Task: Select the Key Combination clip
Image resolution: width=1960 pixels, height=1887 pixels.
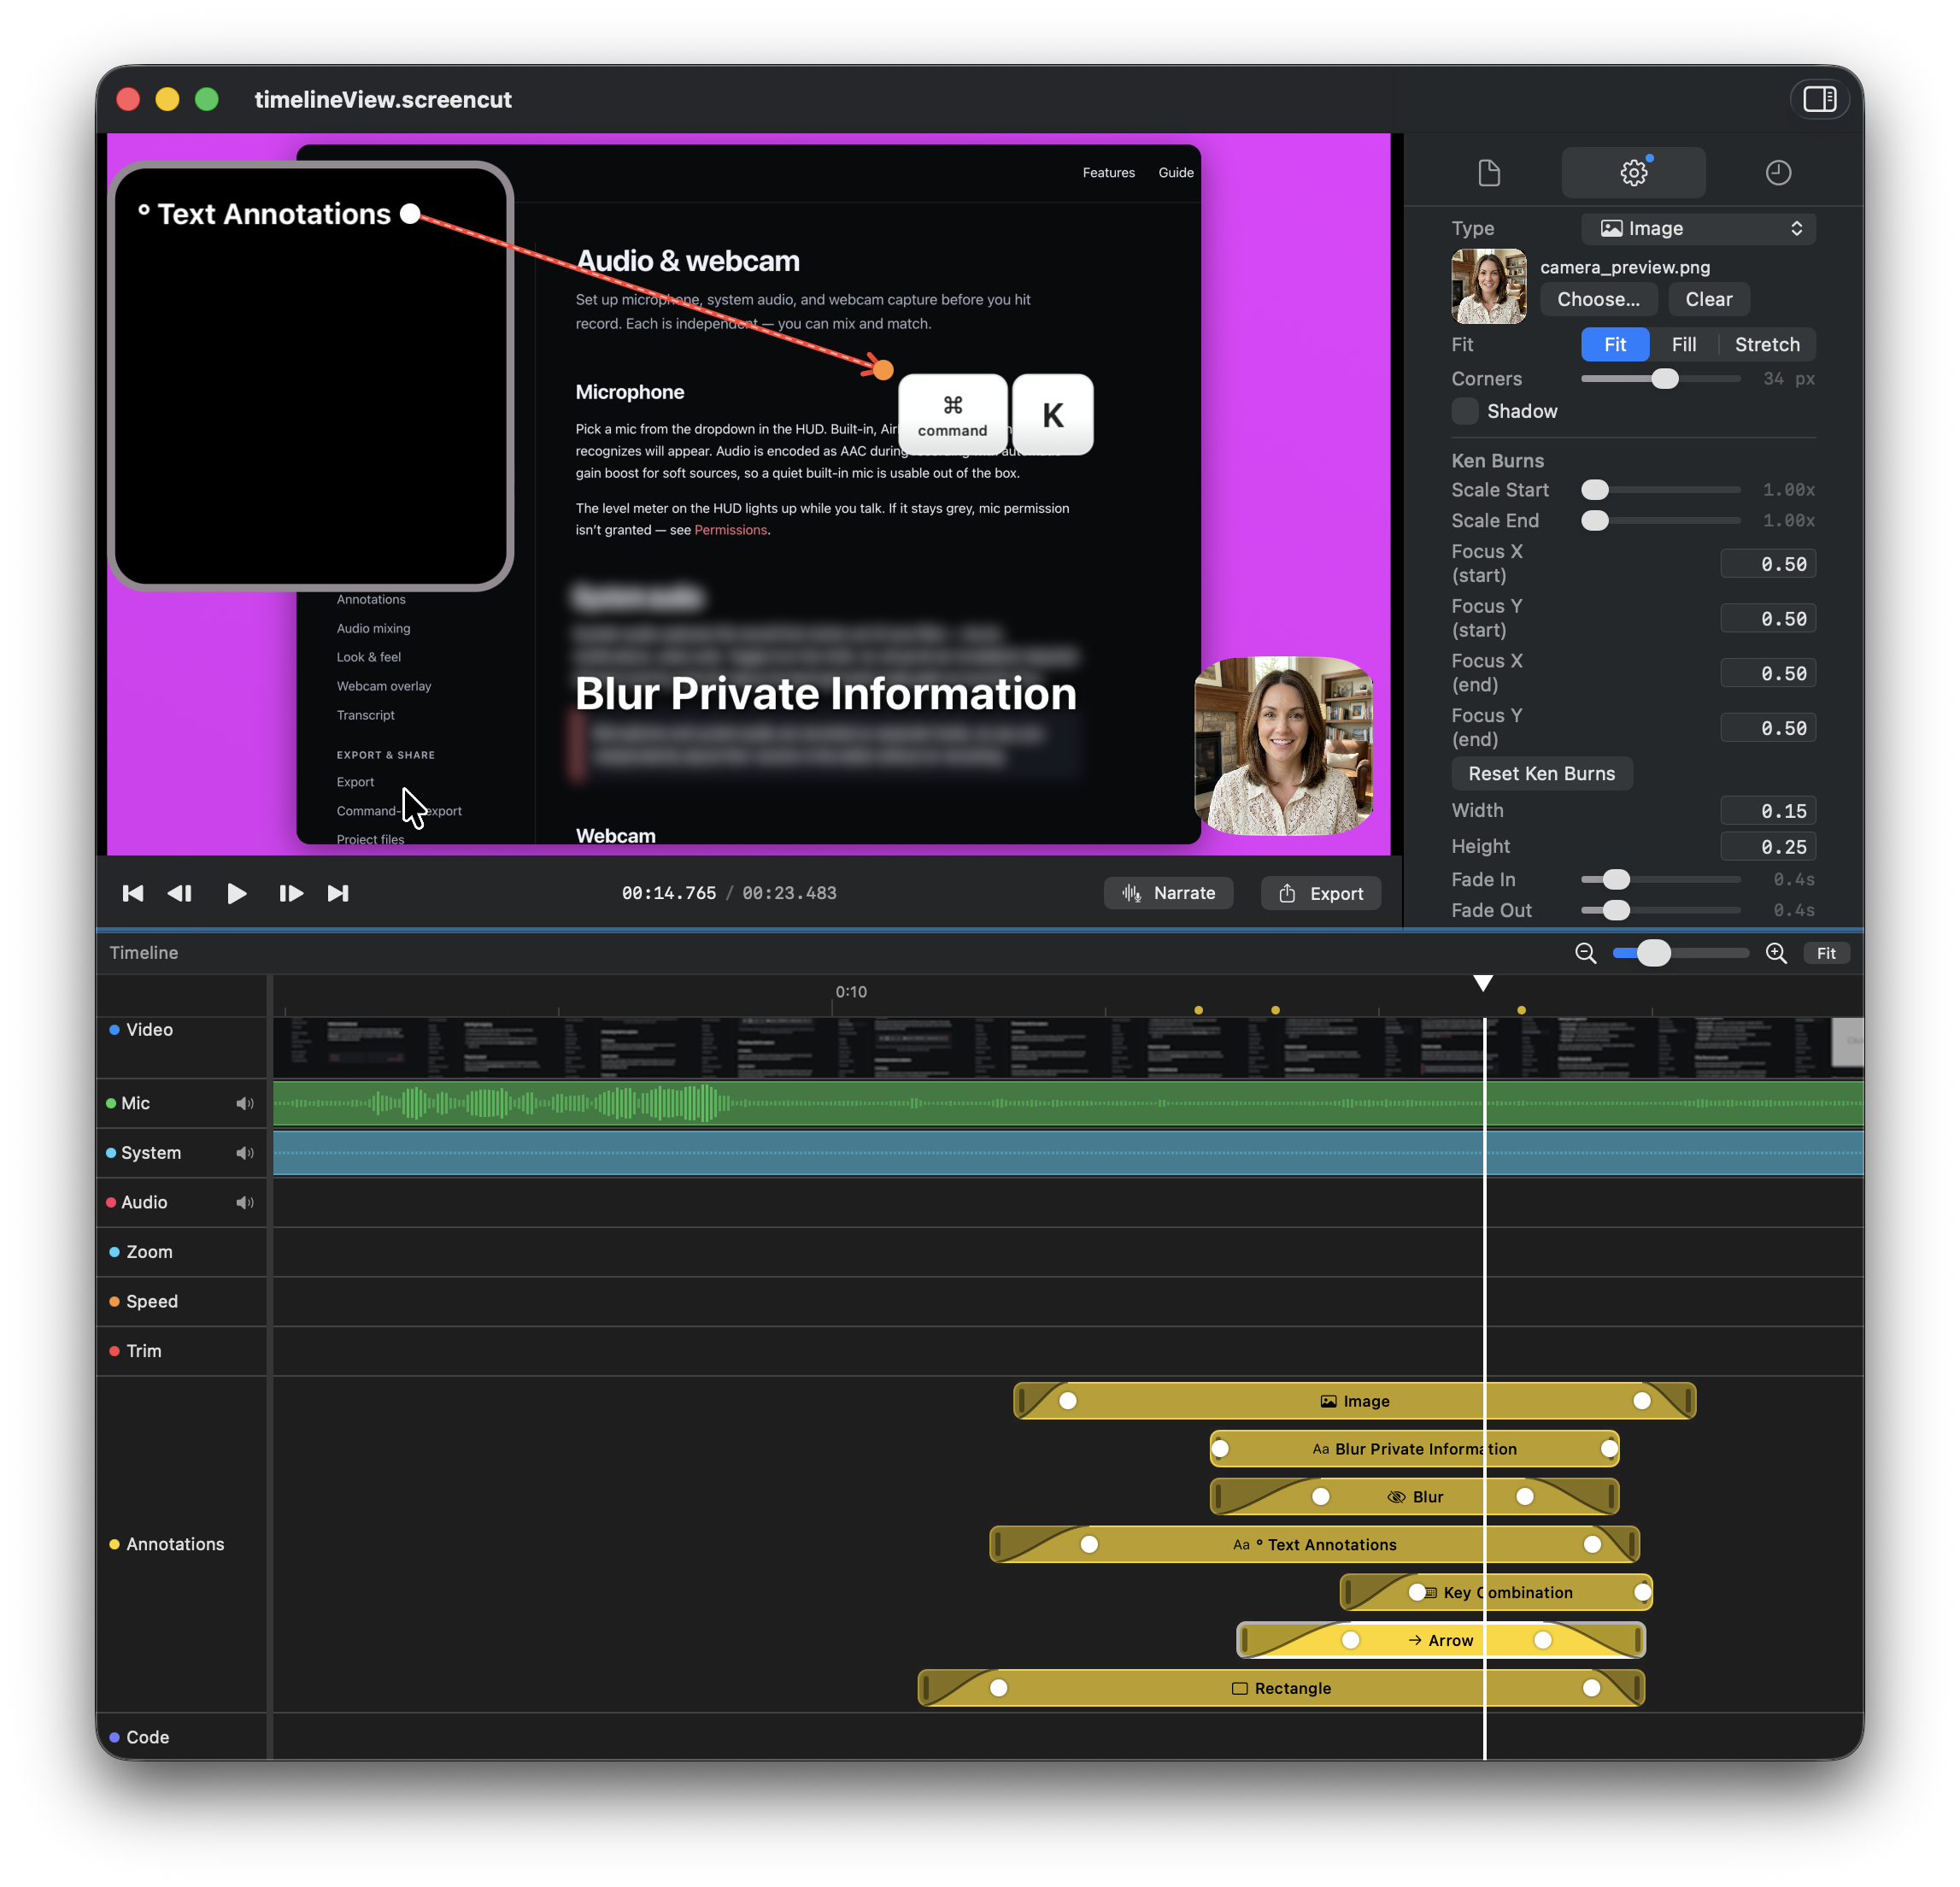Action: (1496, 1592)
